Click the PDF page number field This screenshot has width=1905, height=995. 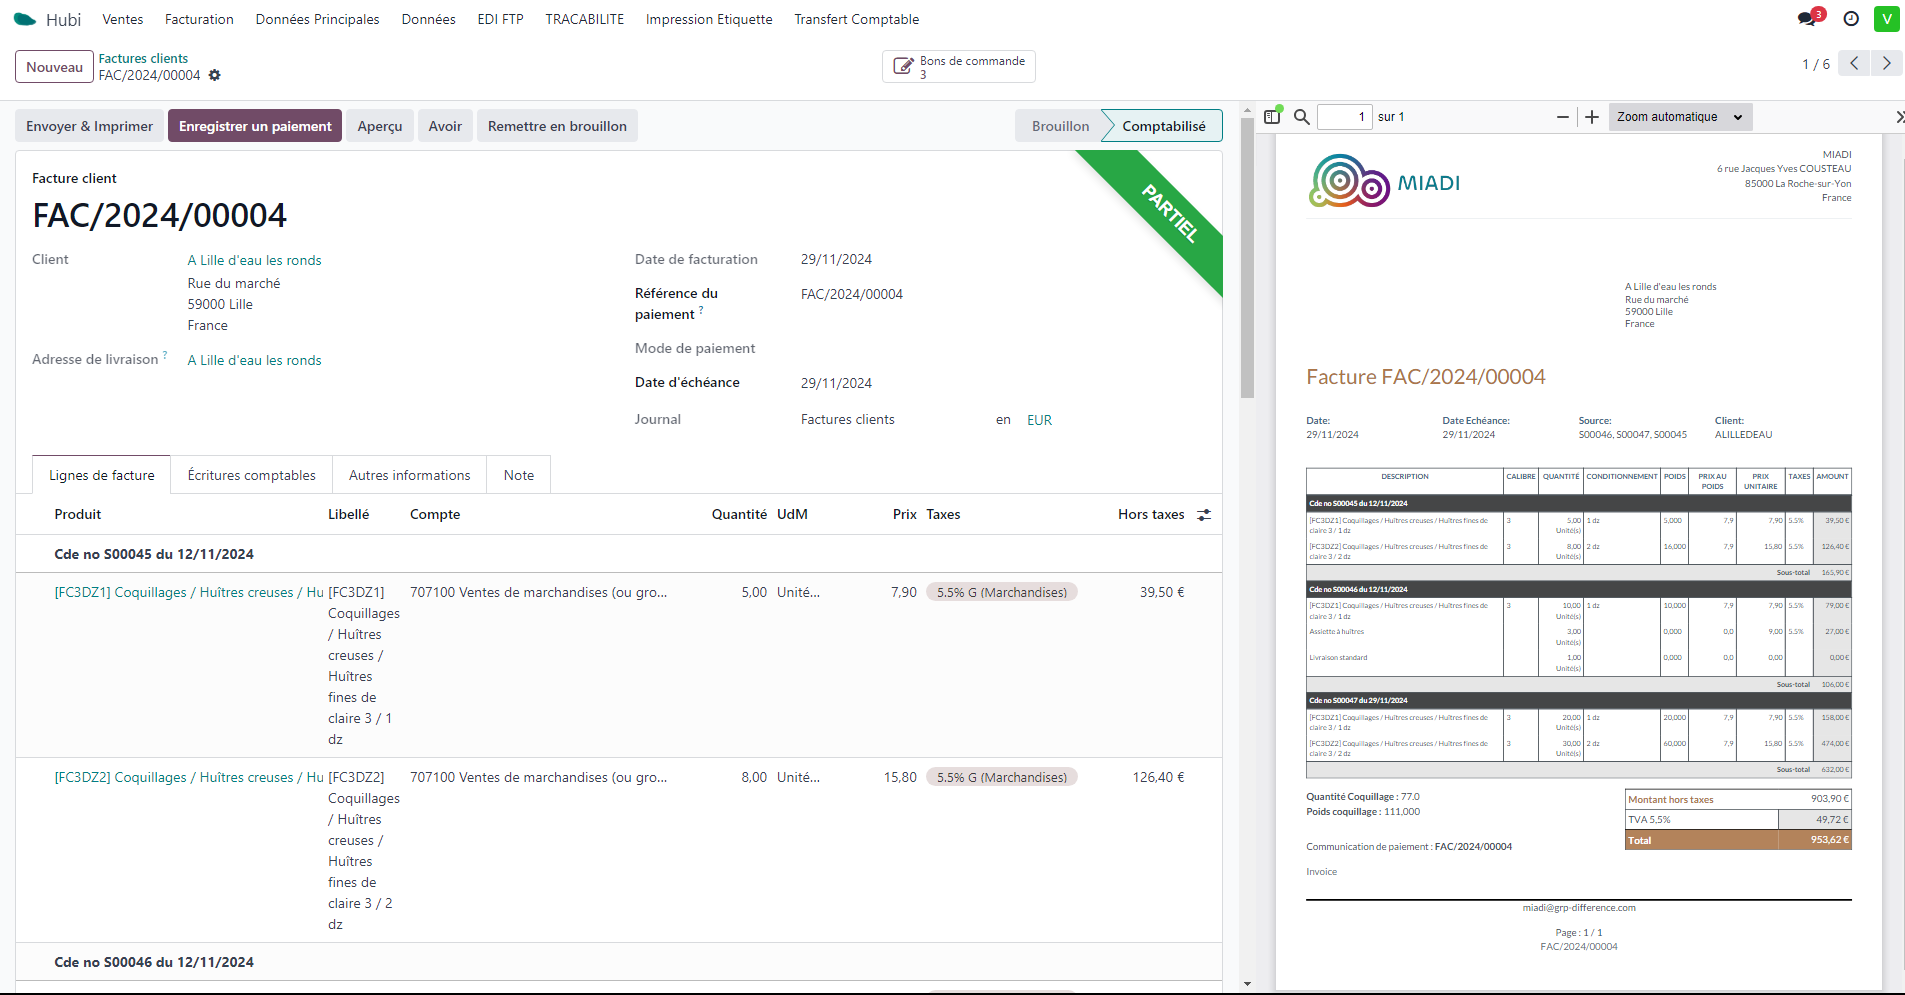click(1344, 117)
